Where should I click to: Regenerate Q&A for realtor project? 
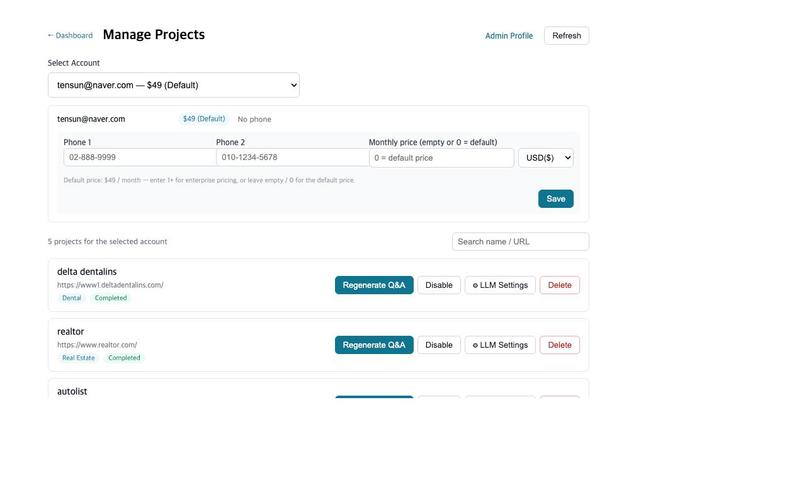[x=374, y=345]
